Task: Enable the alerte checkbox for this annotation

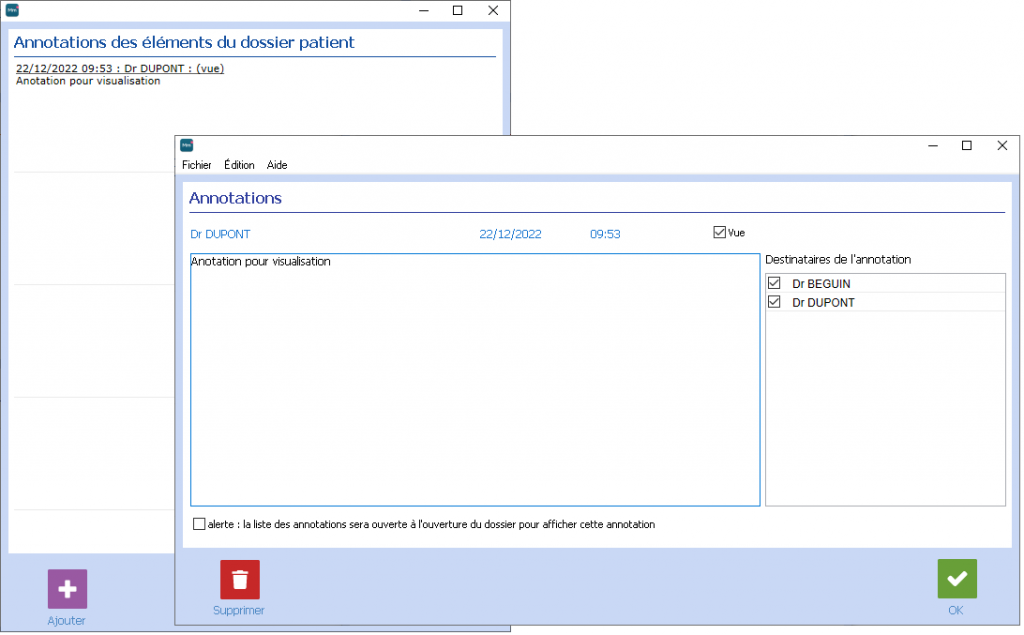Action: tap(199, 525)
